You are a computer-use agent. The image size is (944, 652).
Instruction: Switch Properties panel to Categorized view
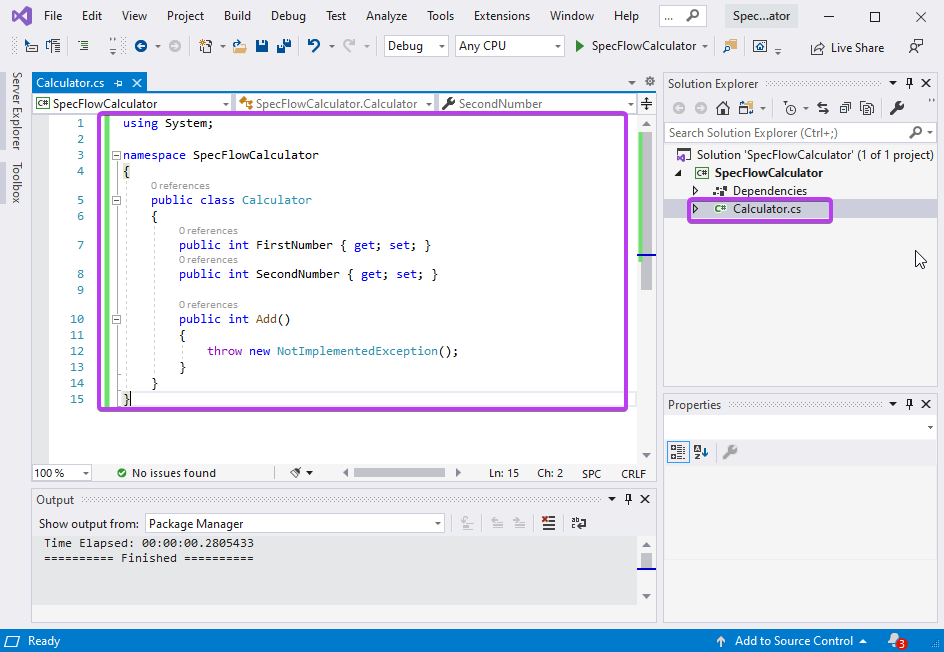(x=678, y=452)
